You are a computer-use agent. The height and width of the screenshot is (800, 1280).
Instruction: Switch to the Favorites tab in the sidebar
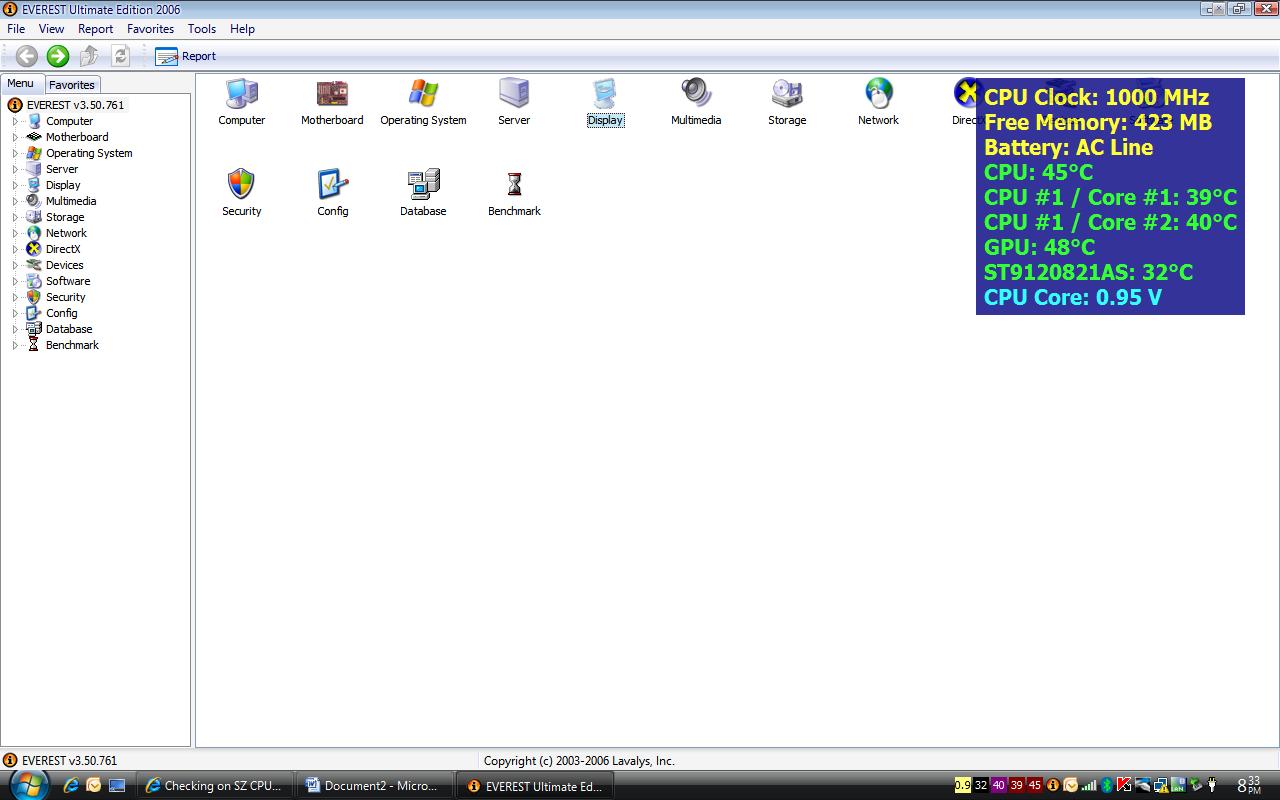(x=72, y=85)
